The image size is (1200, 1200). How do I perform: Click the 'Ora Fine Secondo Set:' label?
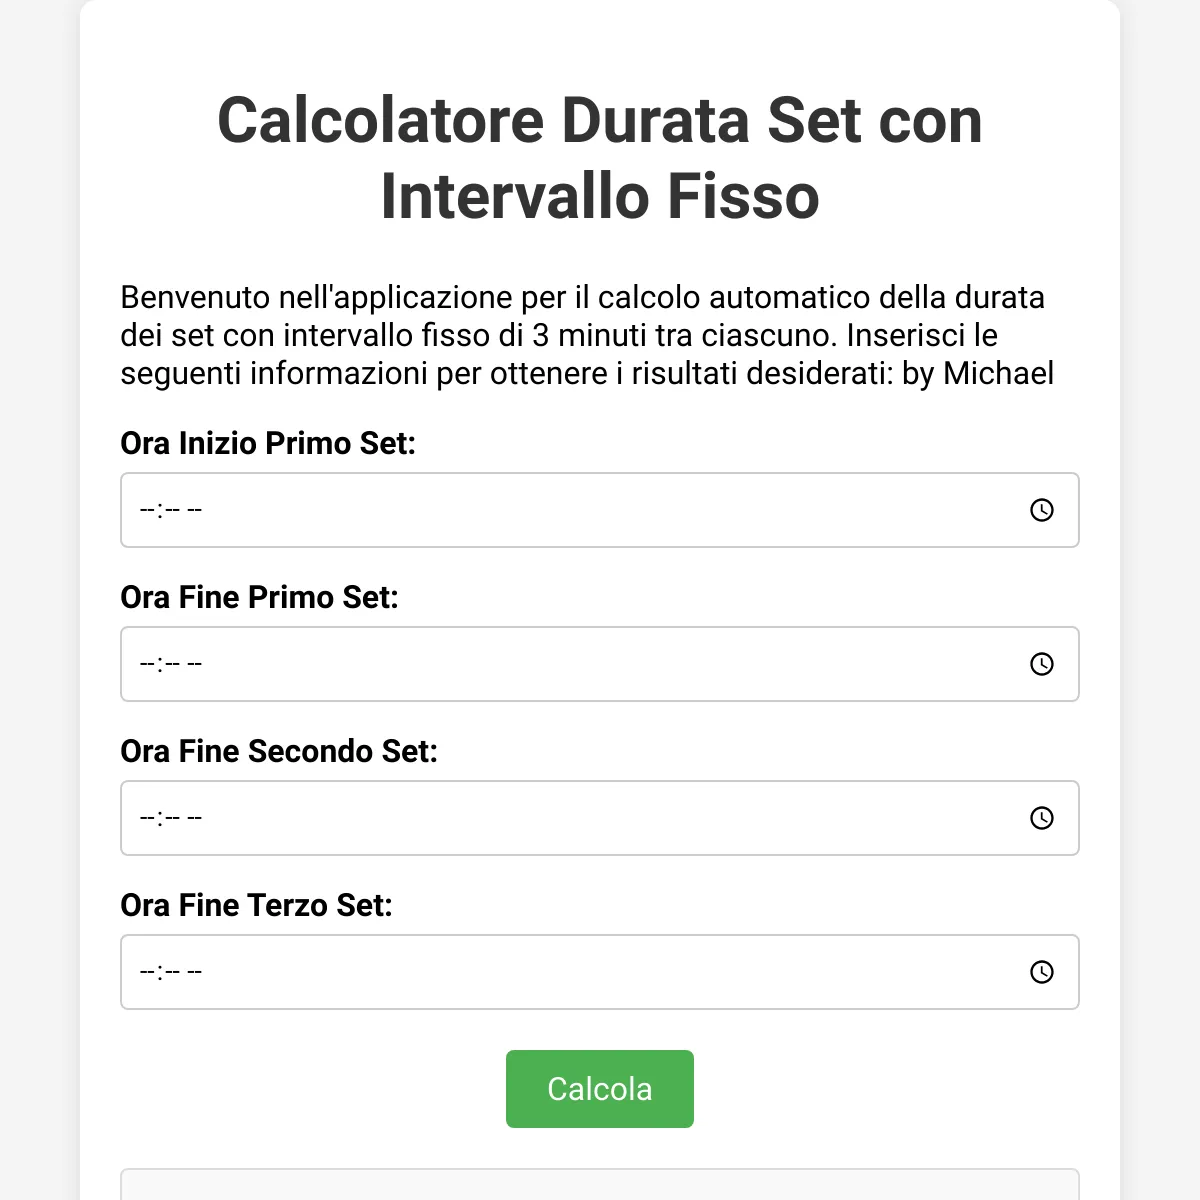pos(279,751)
